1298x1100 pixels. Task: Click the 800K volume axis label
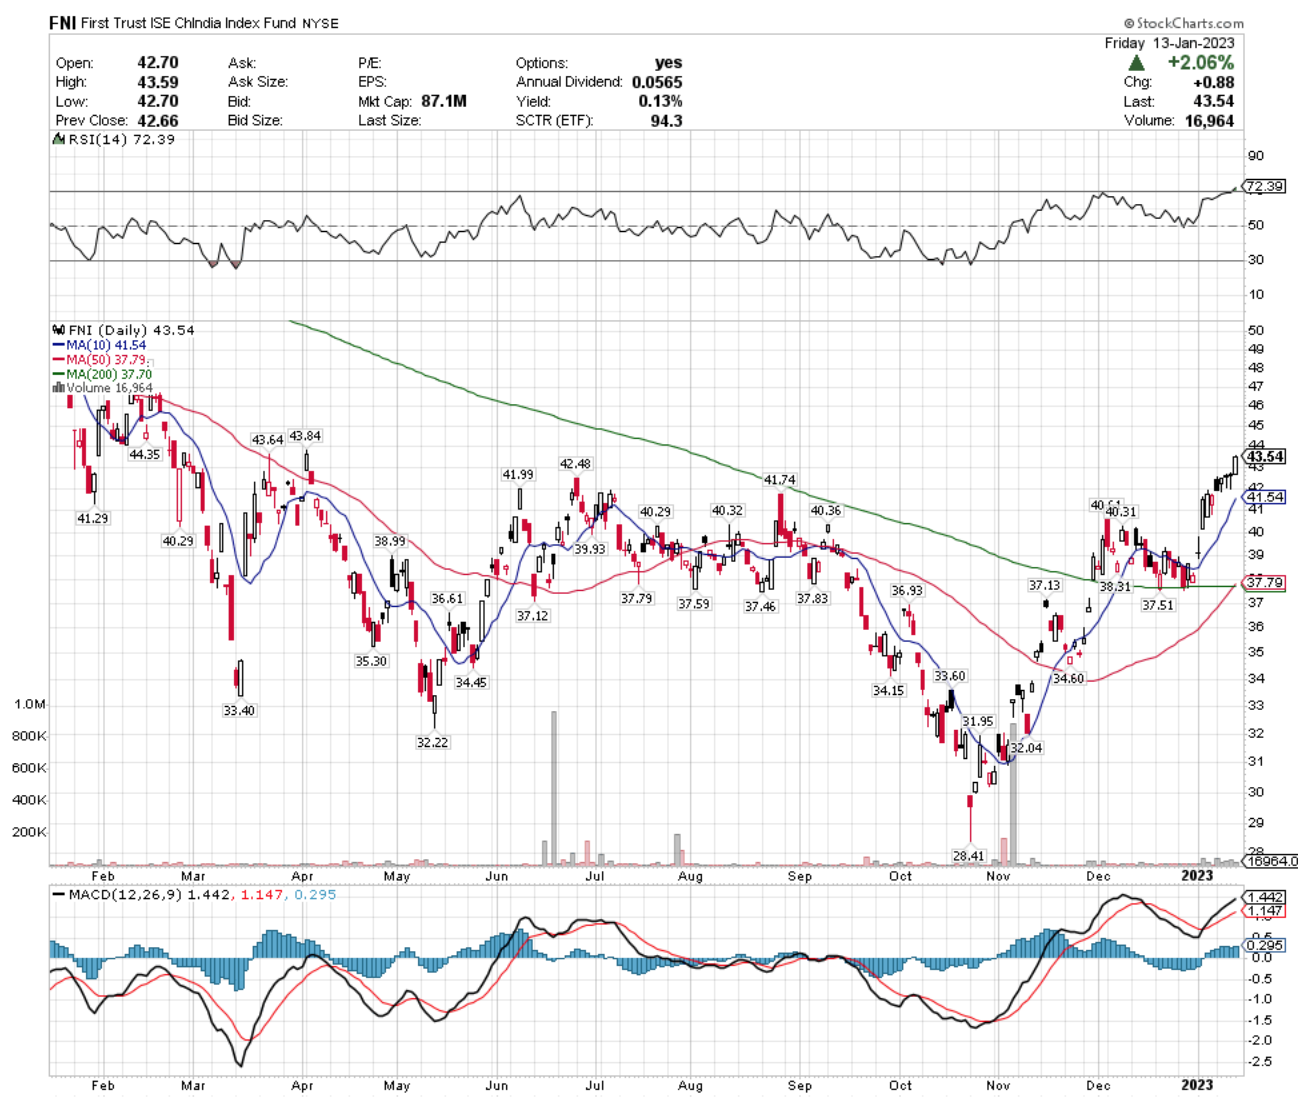tap(29, 736)
